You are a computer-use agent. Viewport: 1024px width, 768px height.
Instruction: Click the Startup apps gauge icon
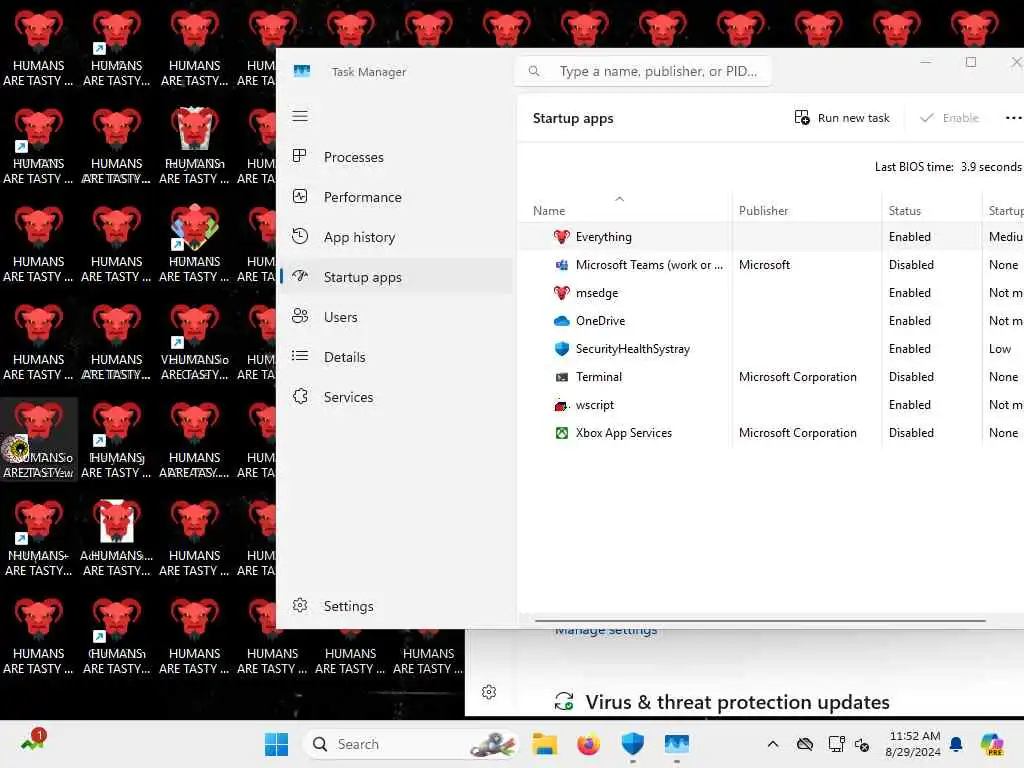300,276
